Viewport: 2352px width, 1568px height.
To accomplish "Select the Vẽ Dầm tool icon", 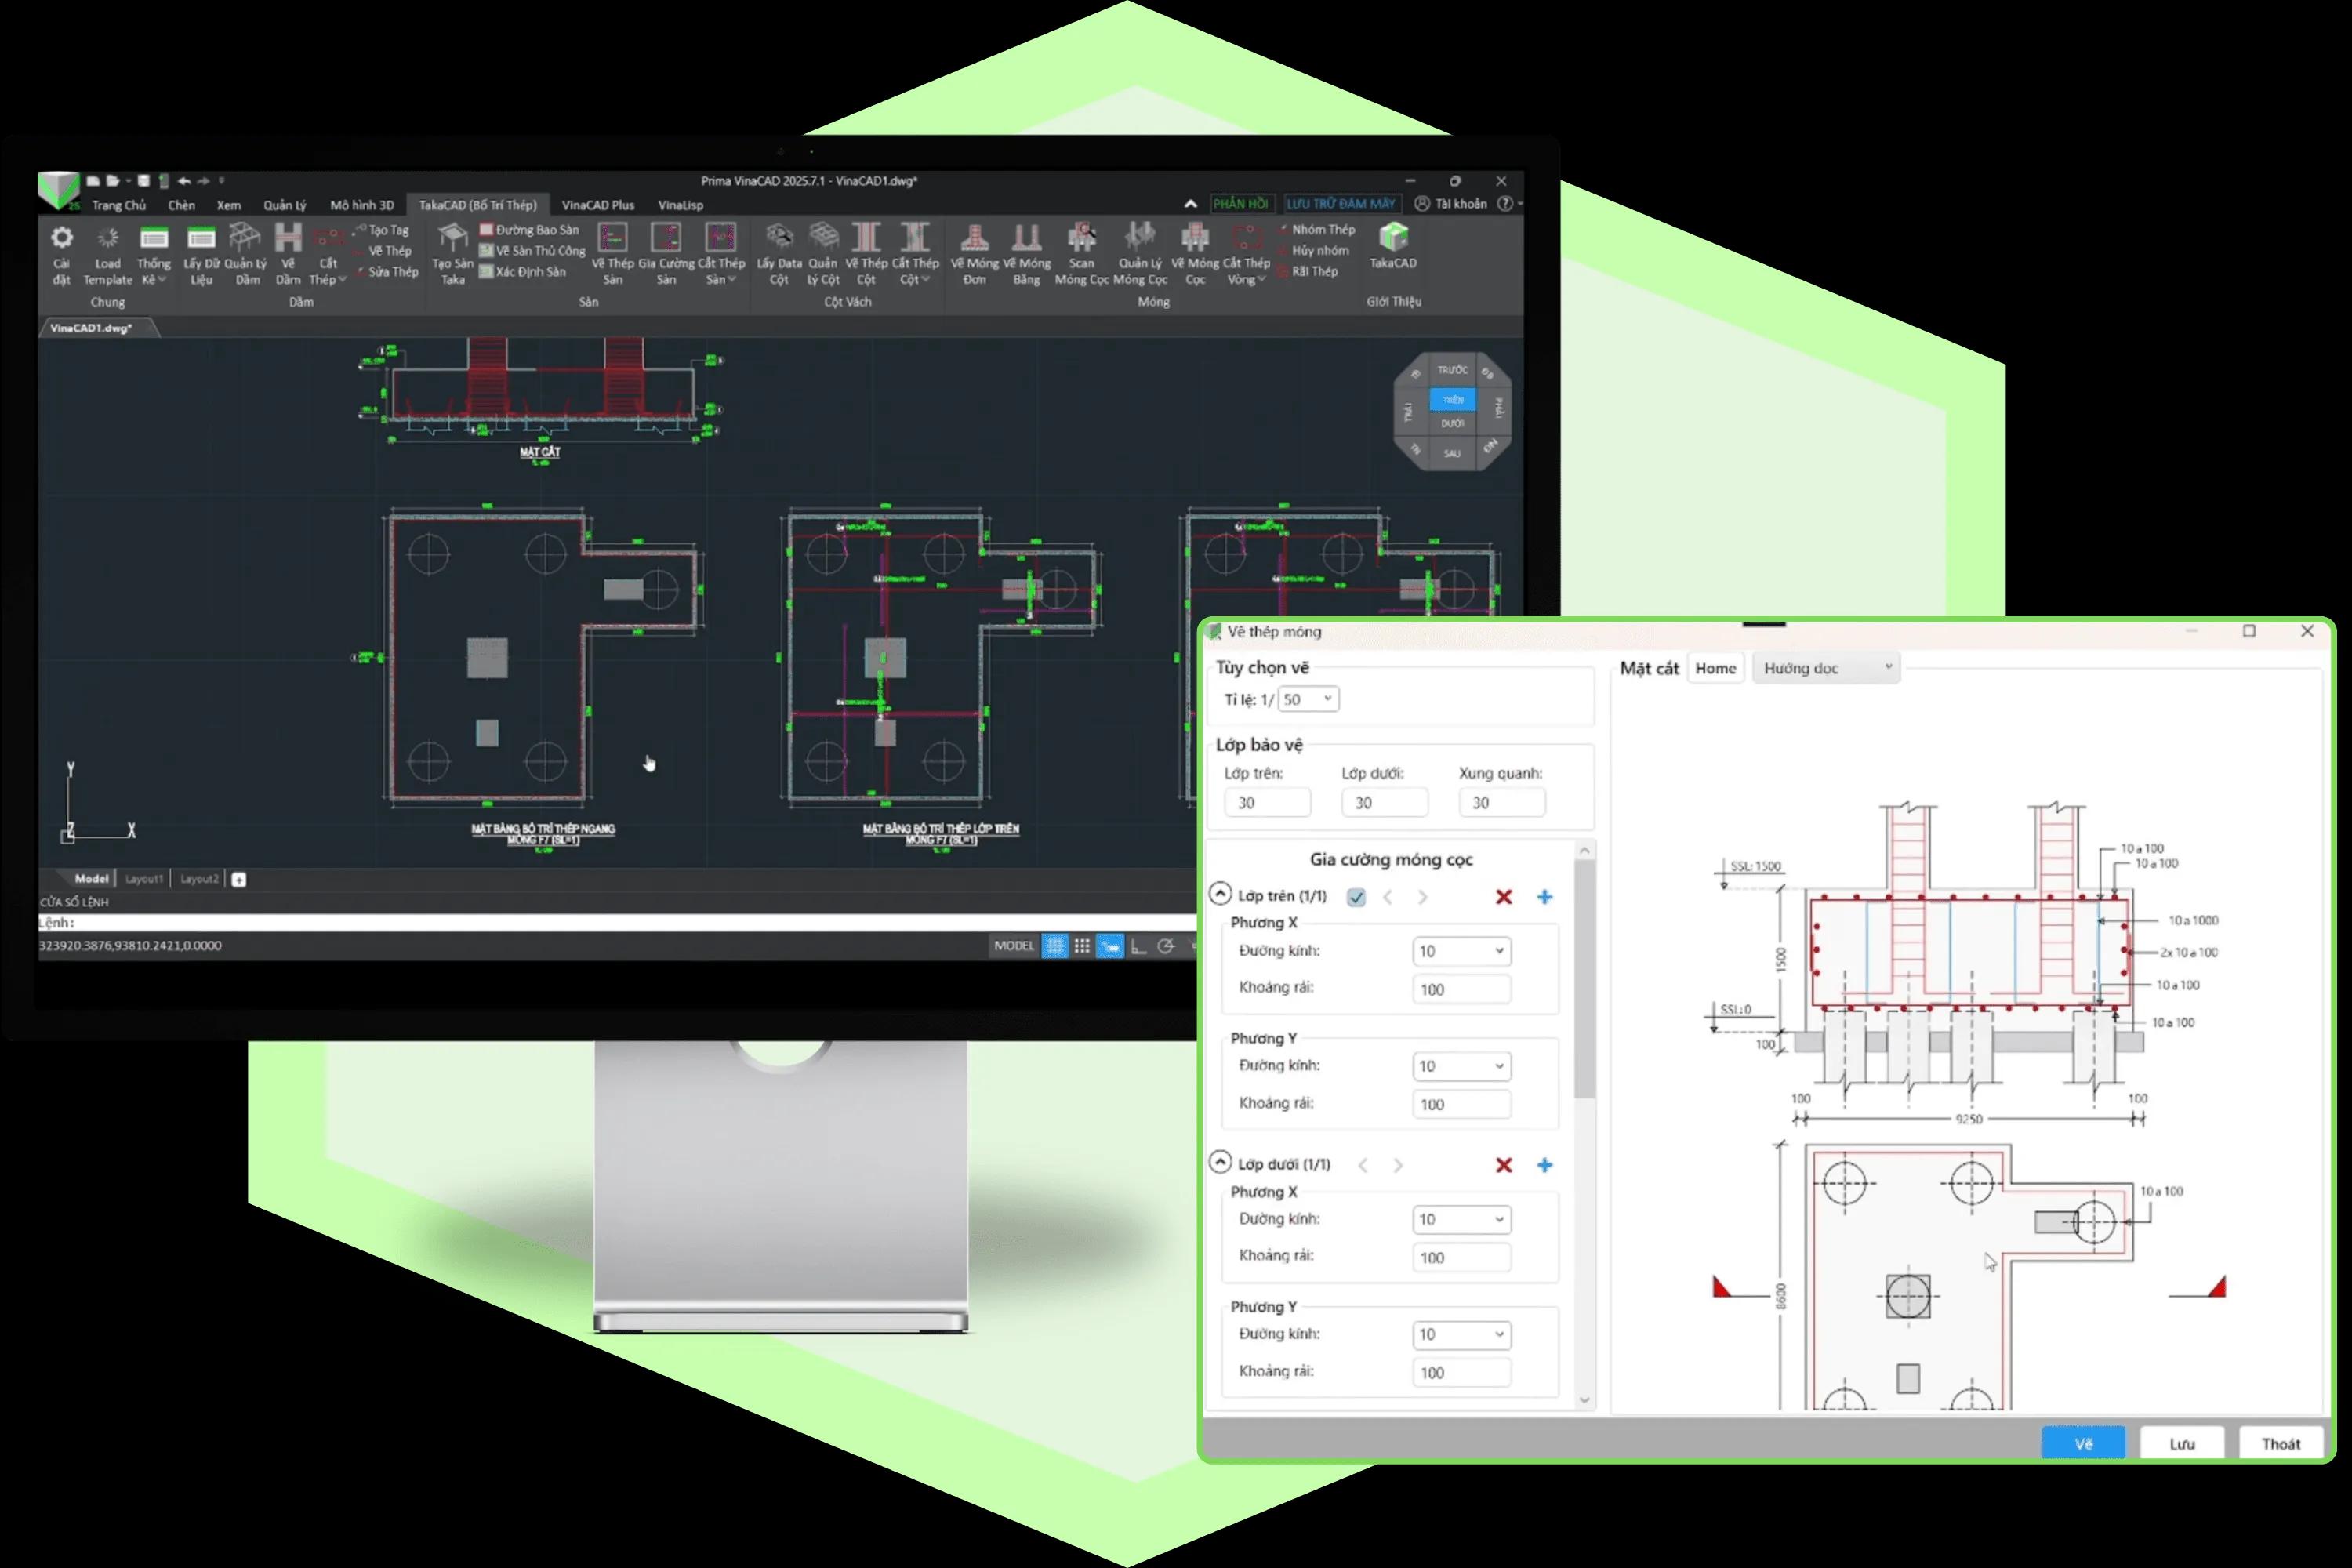I will [x=288, y=238].
